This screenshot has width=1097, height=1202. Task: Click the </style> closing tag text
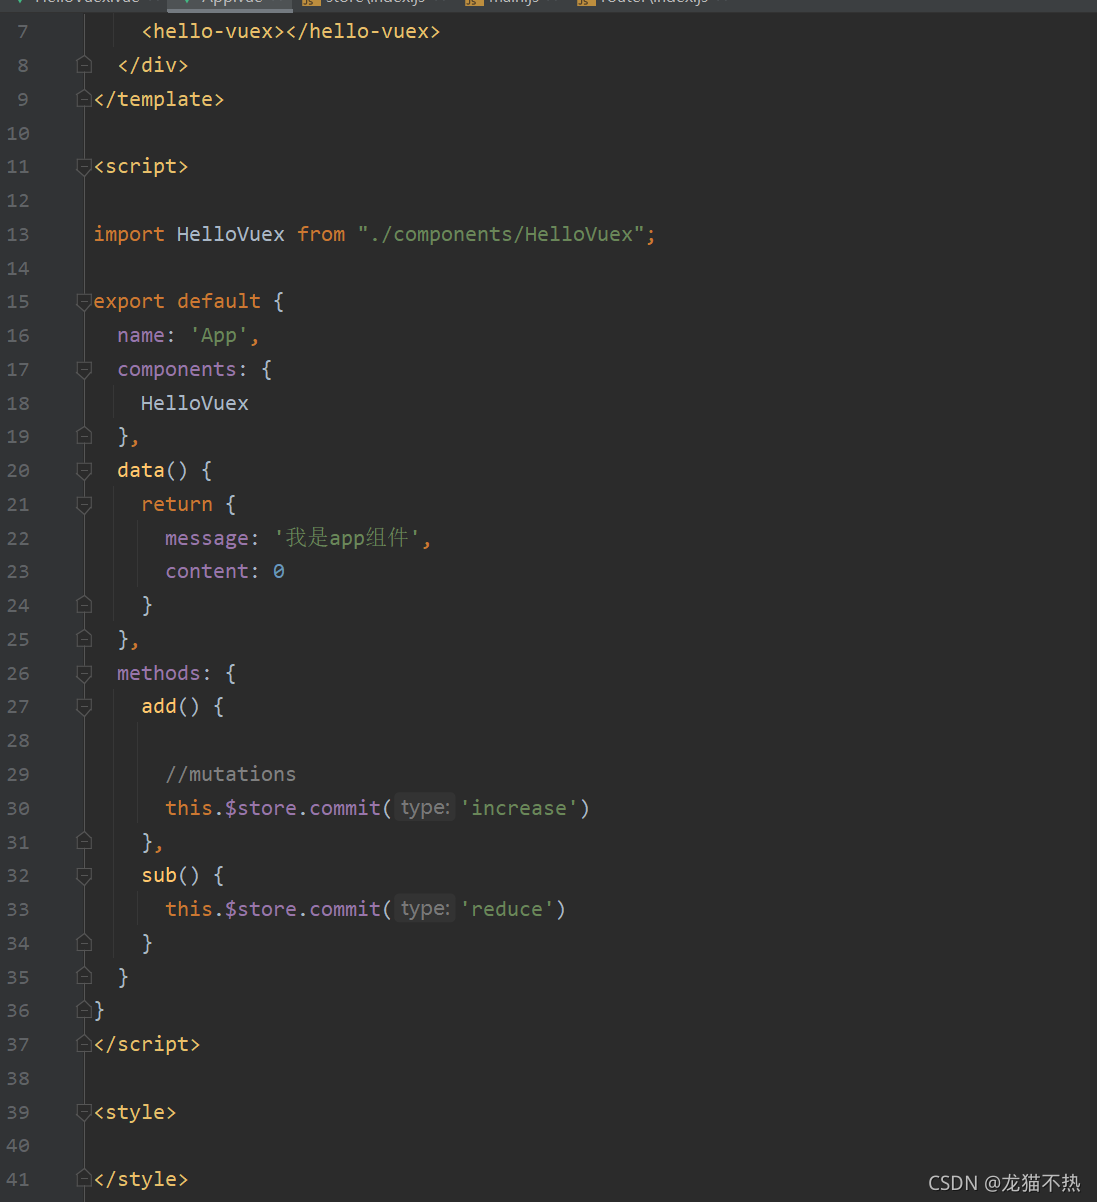[141, 1180]
